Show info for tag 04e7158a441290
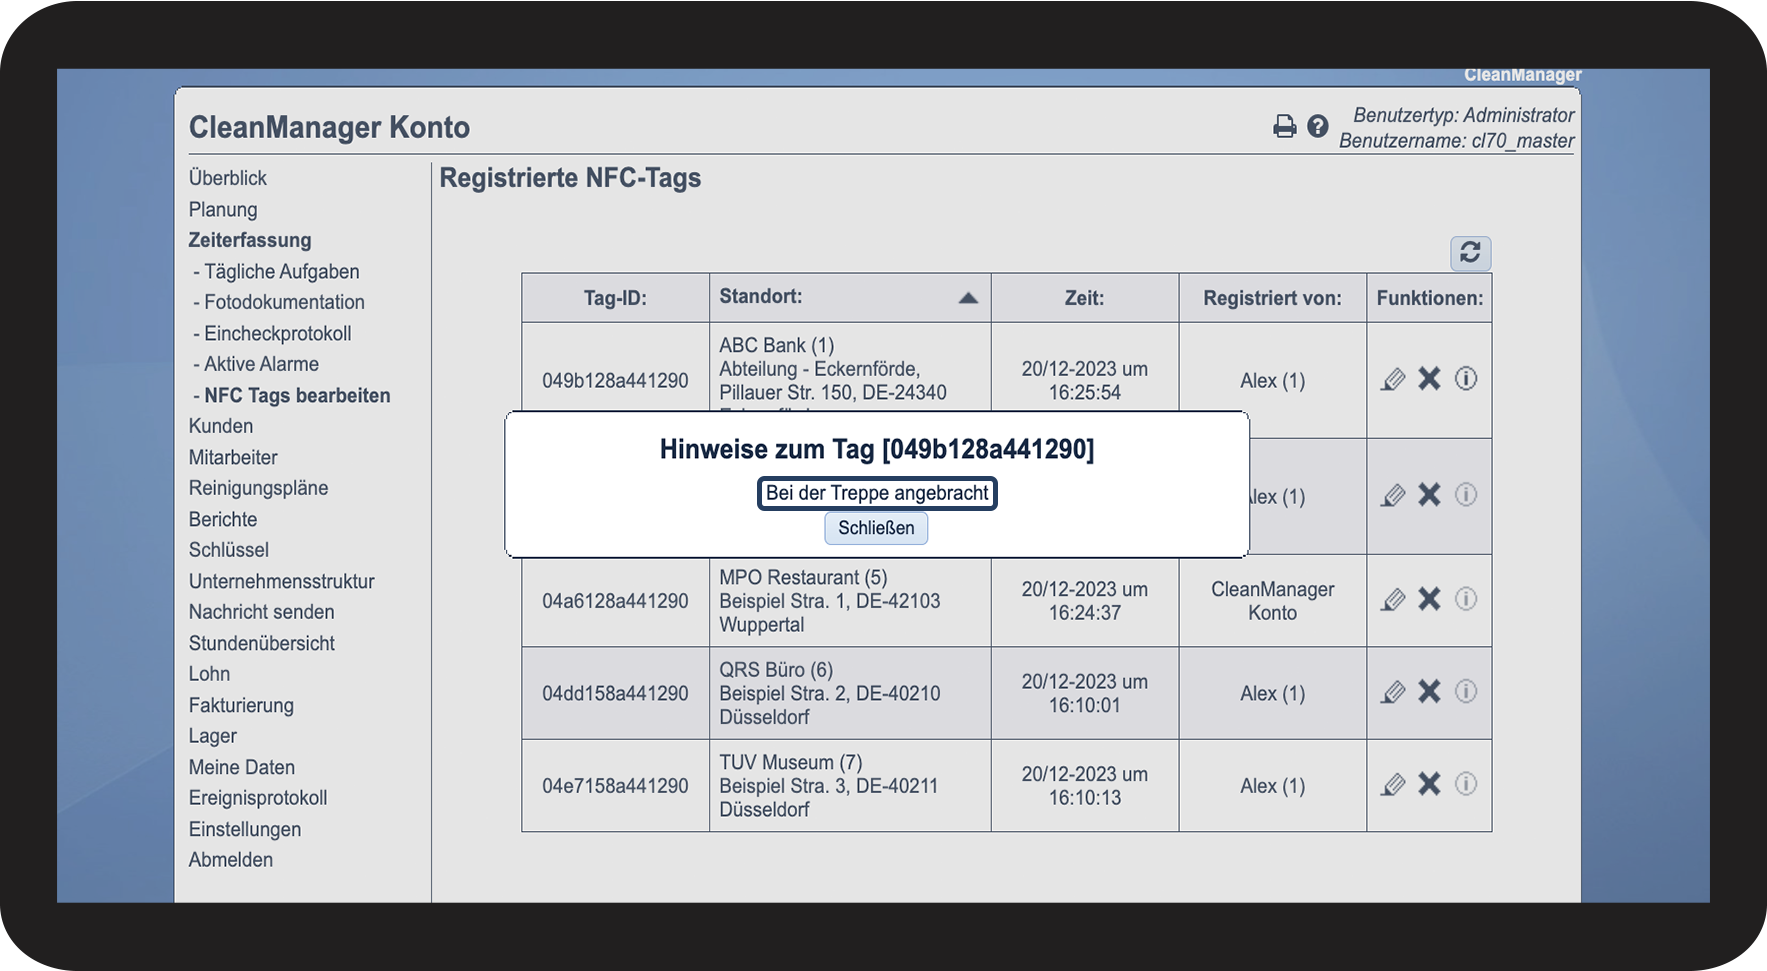This screenshot has height=971, width=1767. pos(1465,784)
